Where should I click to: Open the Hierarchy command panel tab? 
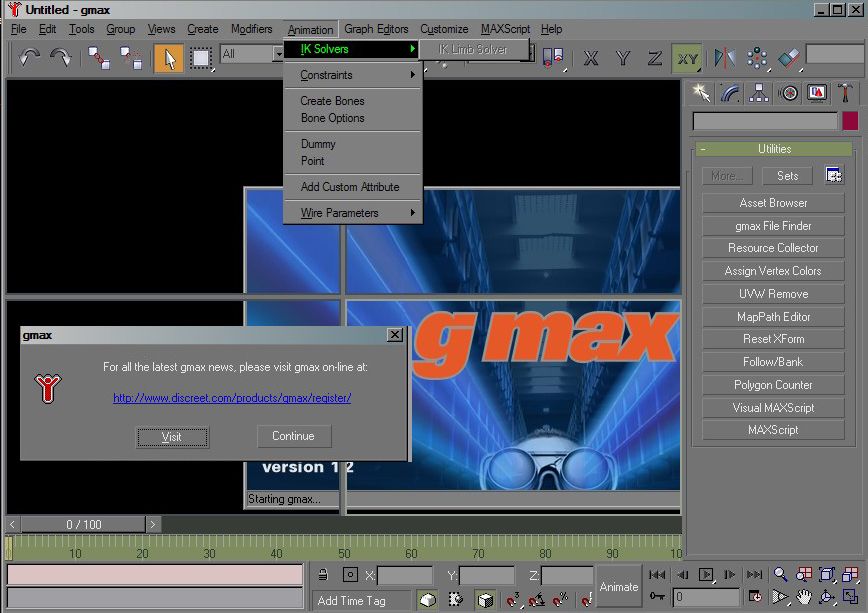click(759, 93)
